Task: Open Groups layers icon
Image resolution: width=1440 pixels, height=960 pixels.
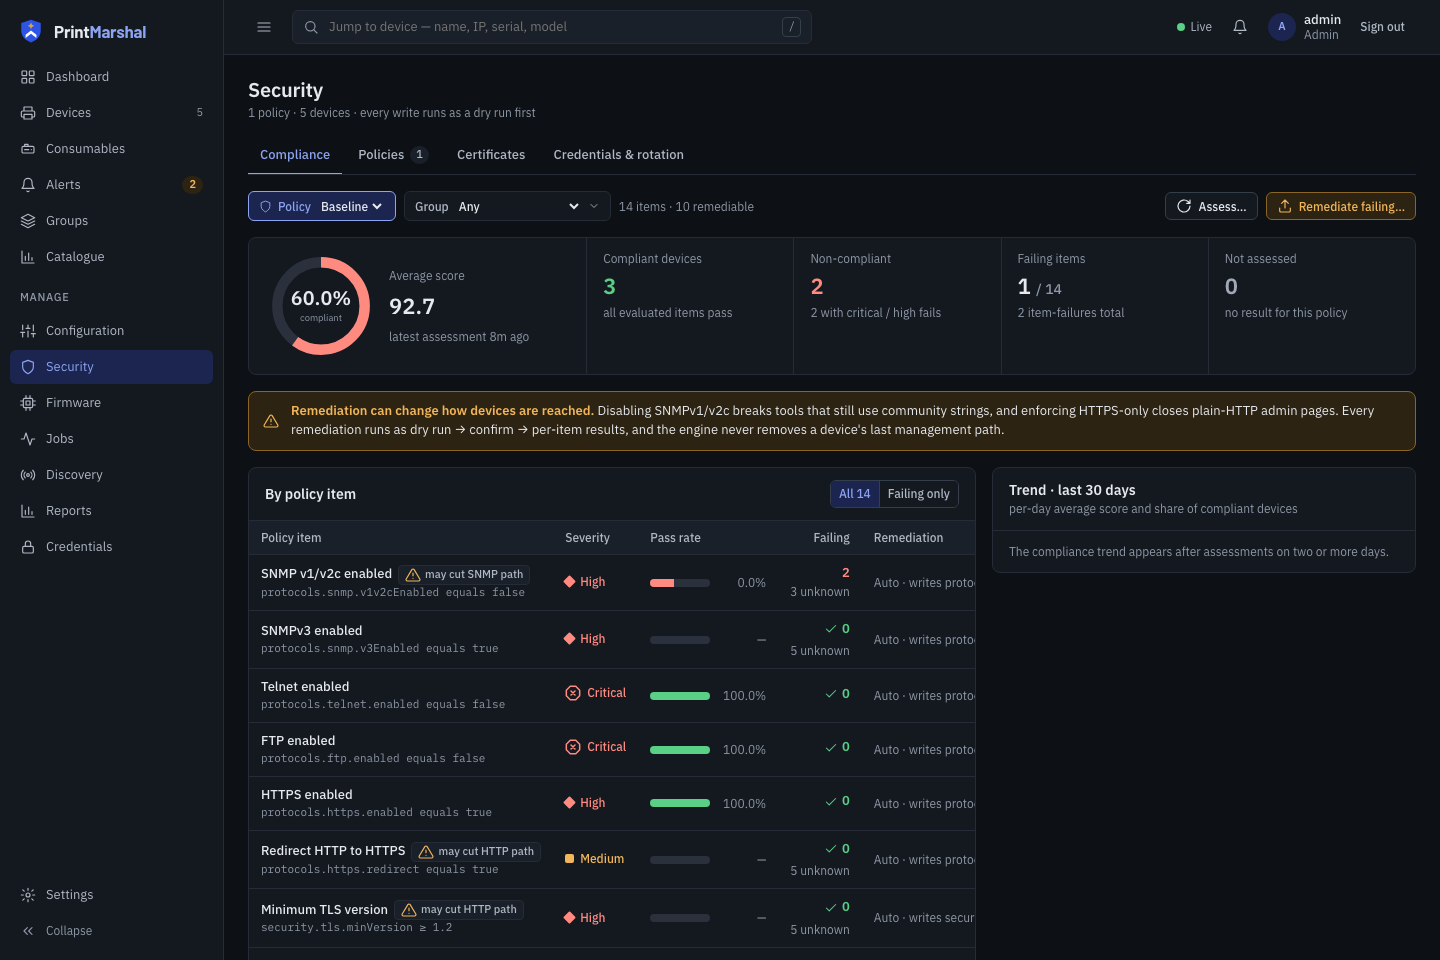Action: point(28,221)
